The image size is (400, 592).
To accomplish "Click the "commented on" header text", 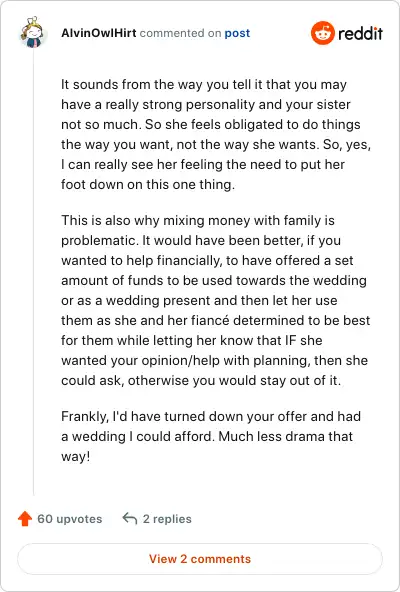I will (x=180, y=33).
